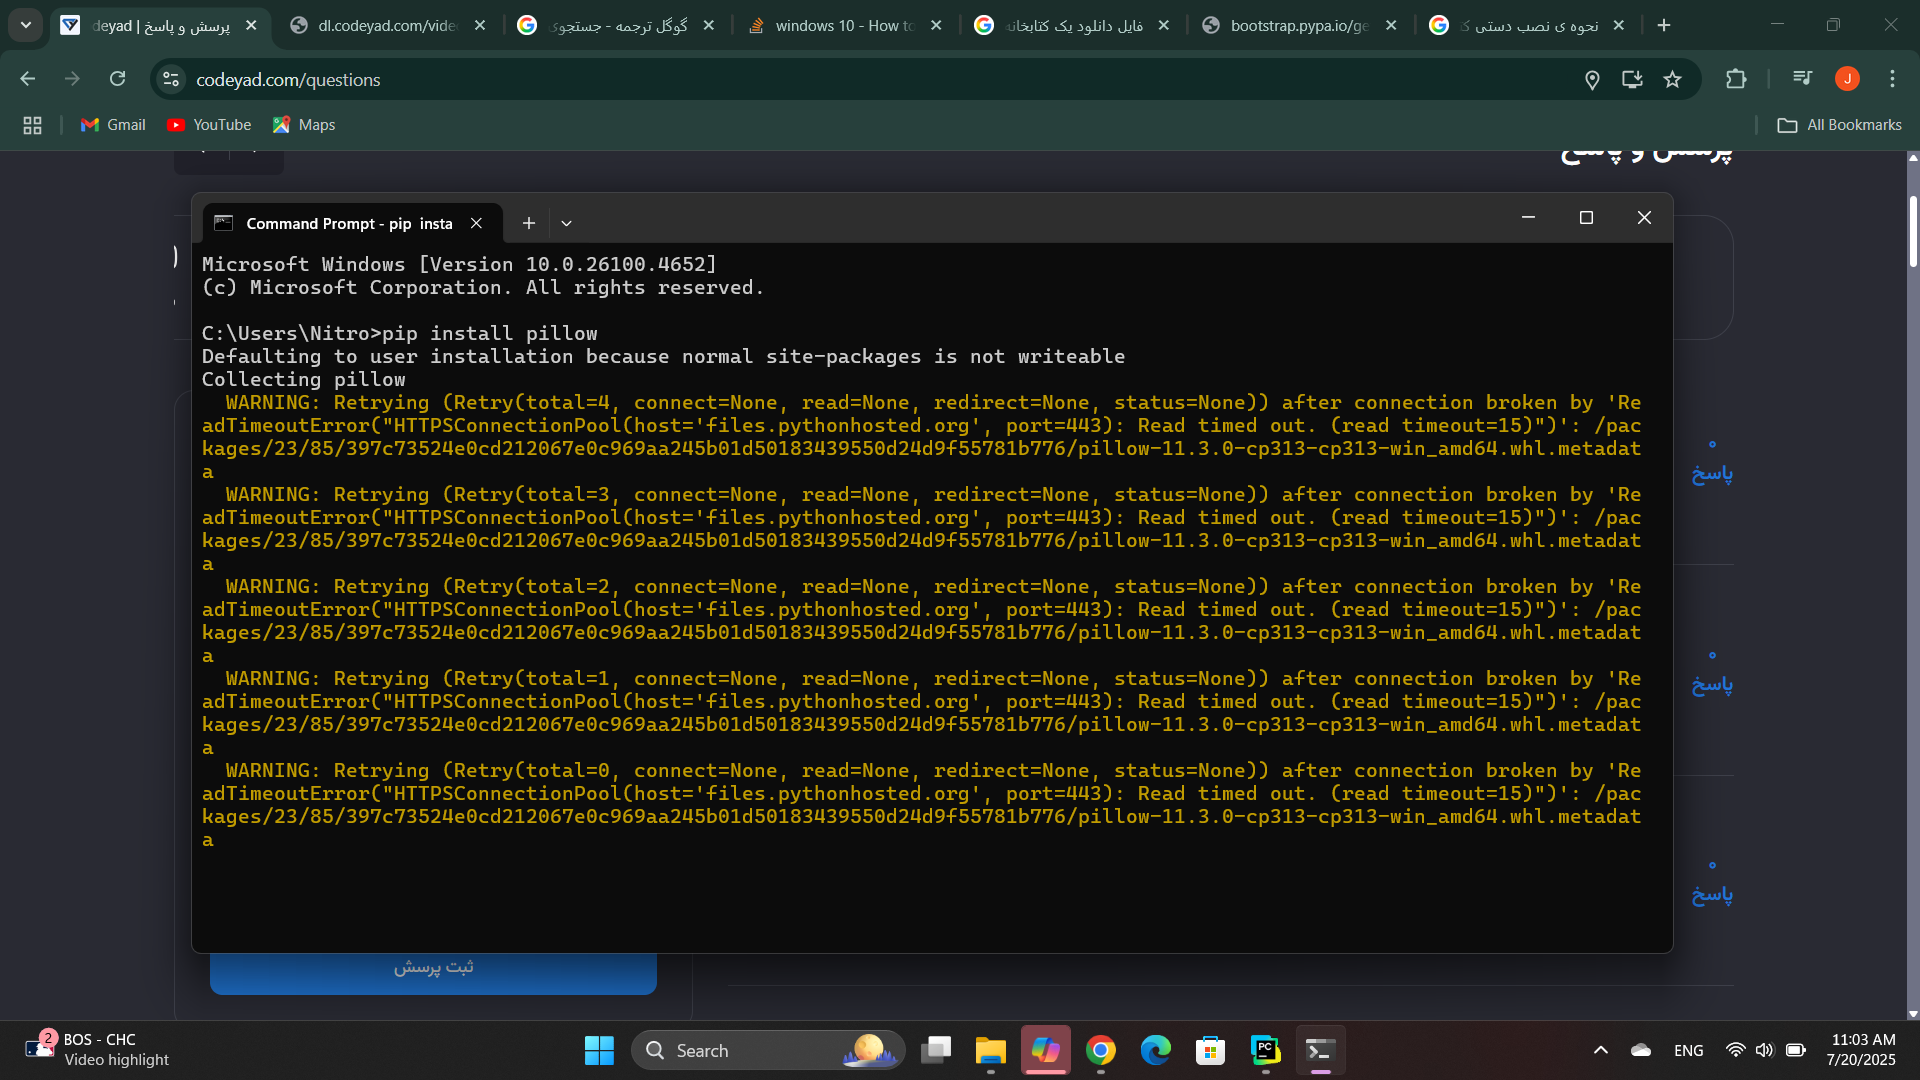Switch to Google Translate search tab
Screen dimensions: 1920x1080
tap(616, 25)
